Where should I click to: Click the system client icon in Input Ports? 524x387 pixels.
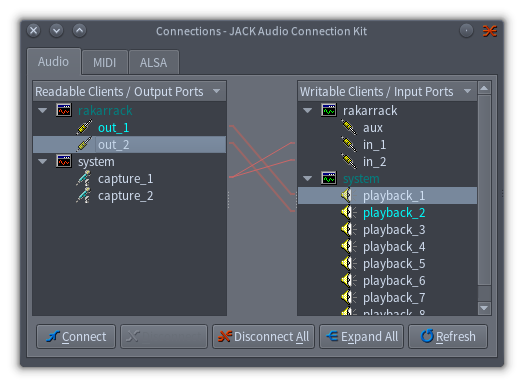pyautogui.click(x=329, y=178)
